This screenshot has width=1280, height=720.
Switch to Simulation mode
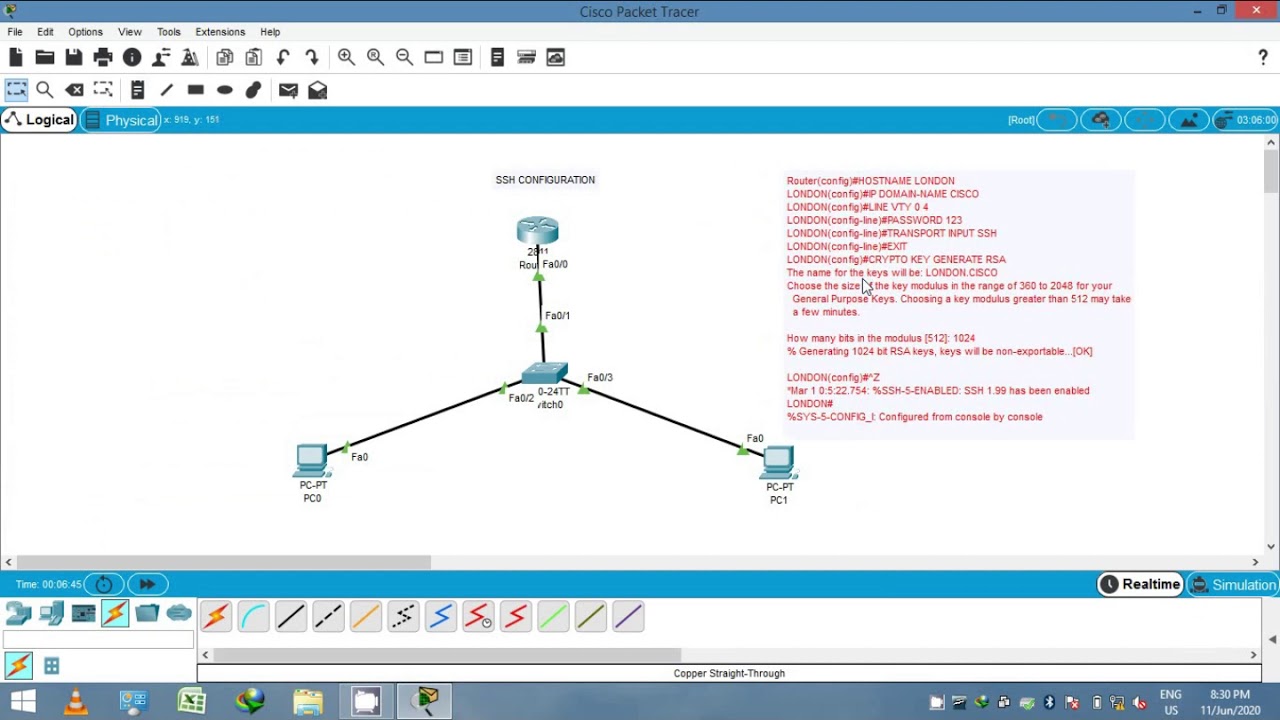click(1233, 584)
